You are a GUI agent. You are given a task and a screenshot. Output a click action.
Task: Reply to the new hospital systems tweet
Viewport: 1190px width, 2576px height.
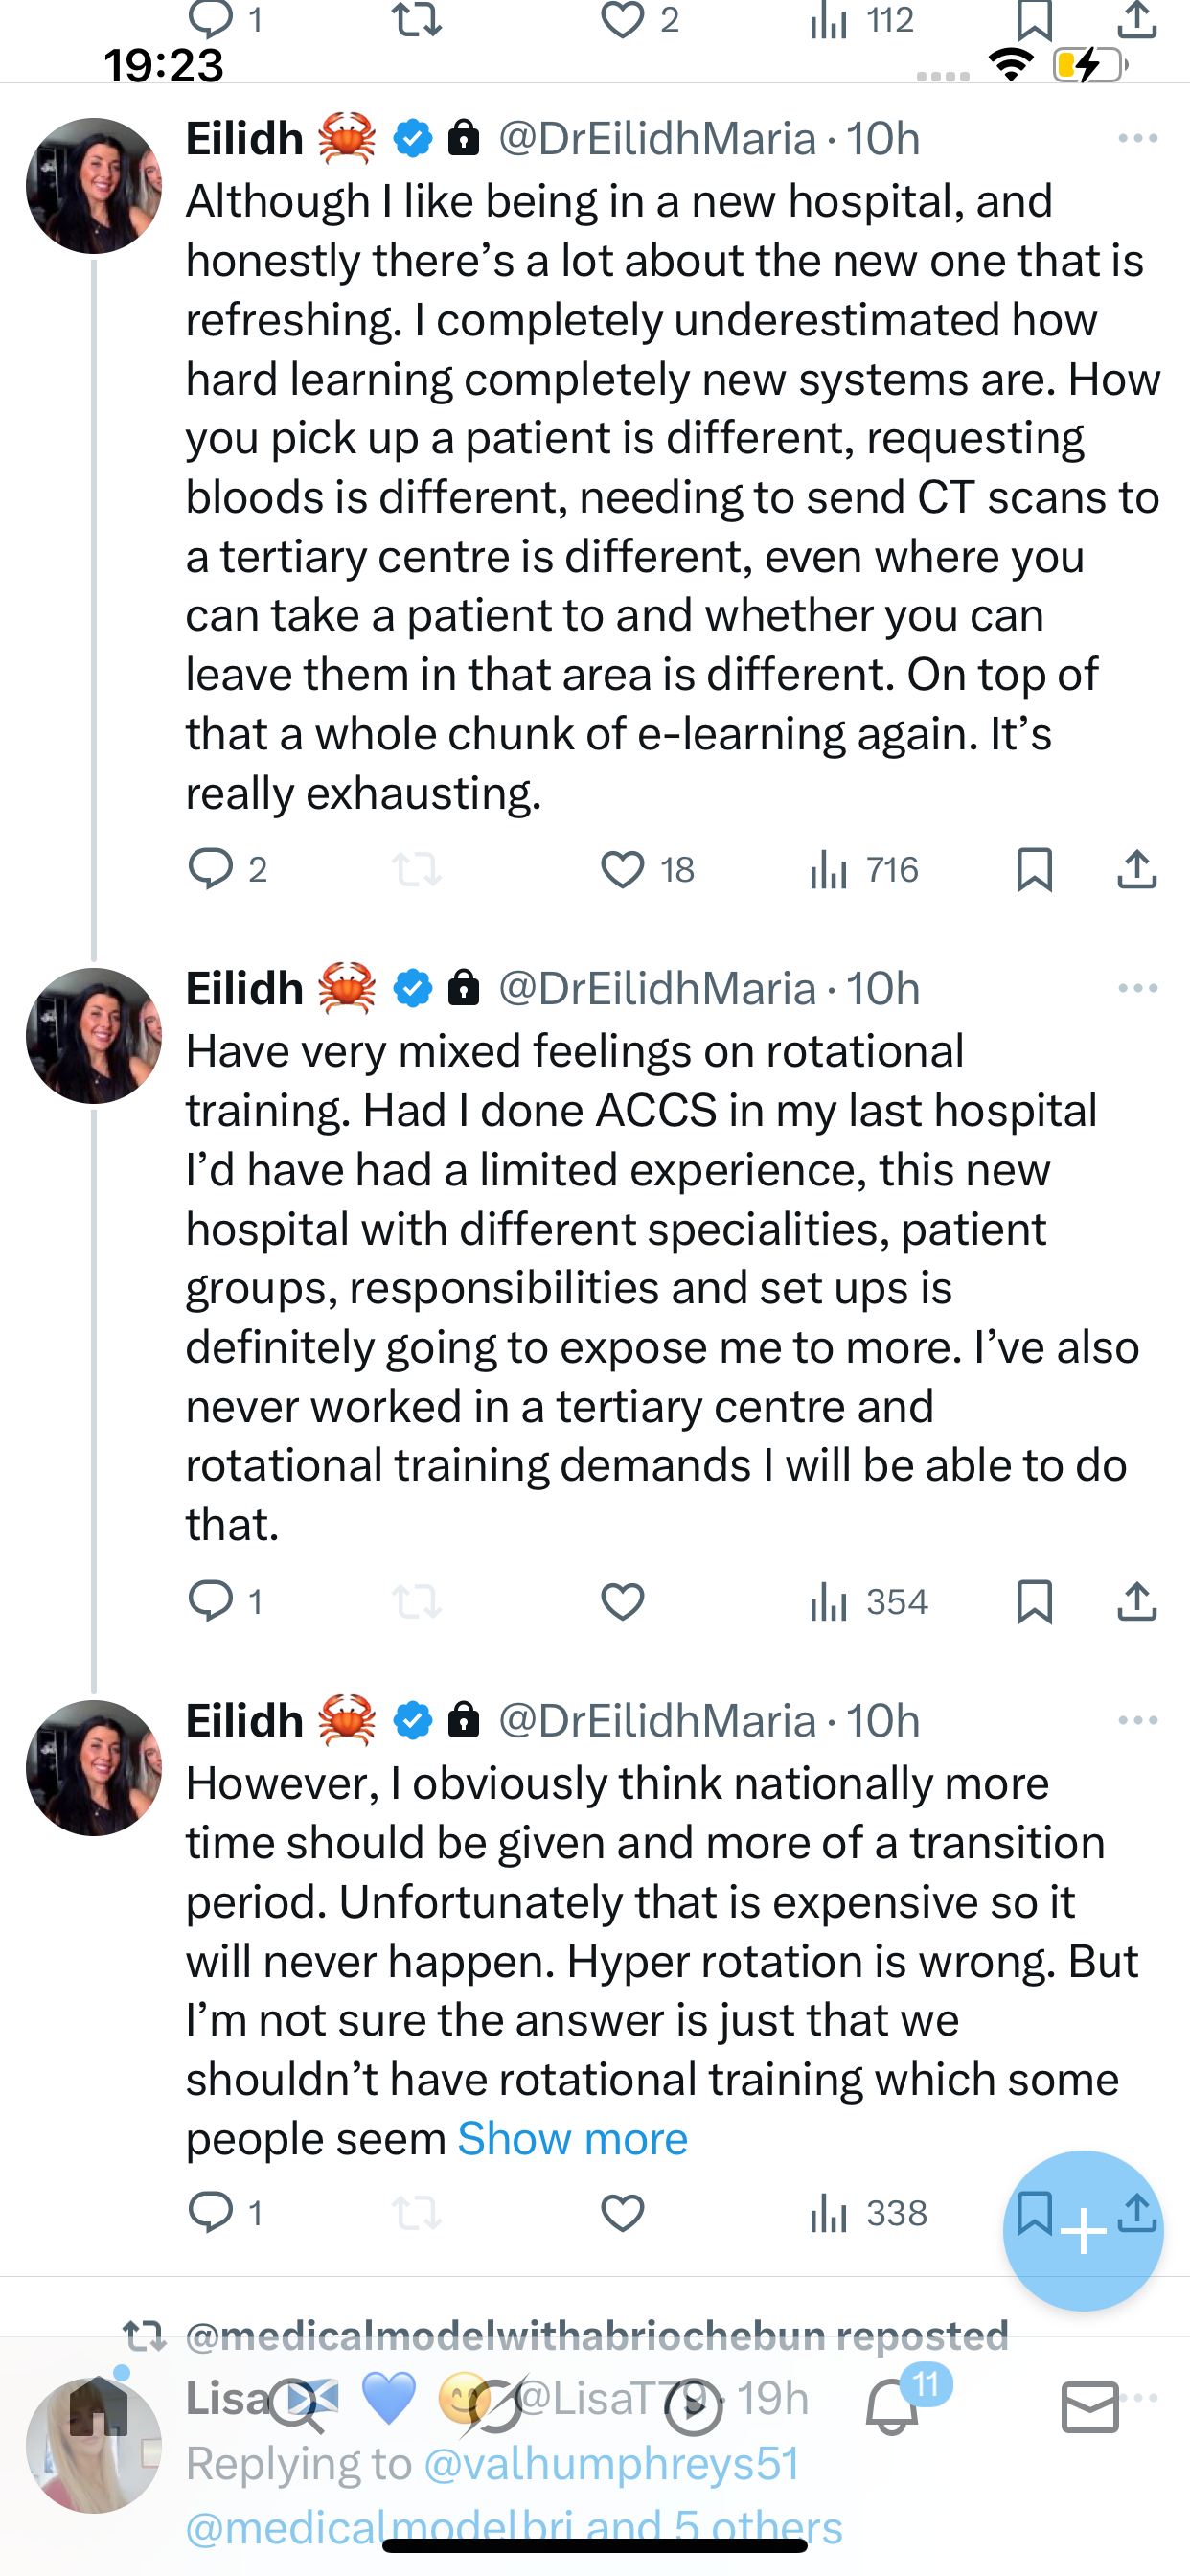coord(211,869)
